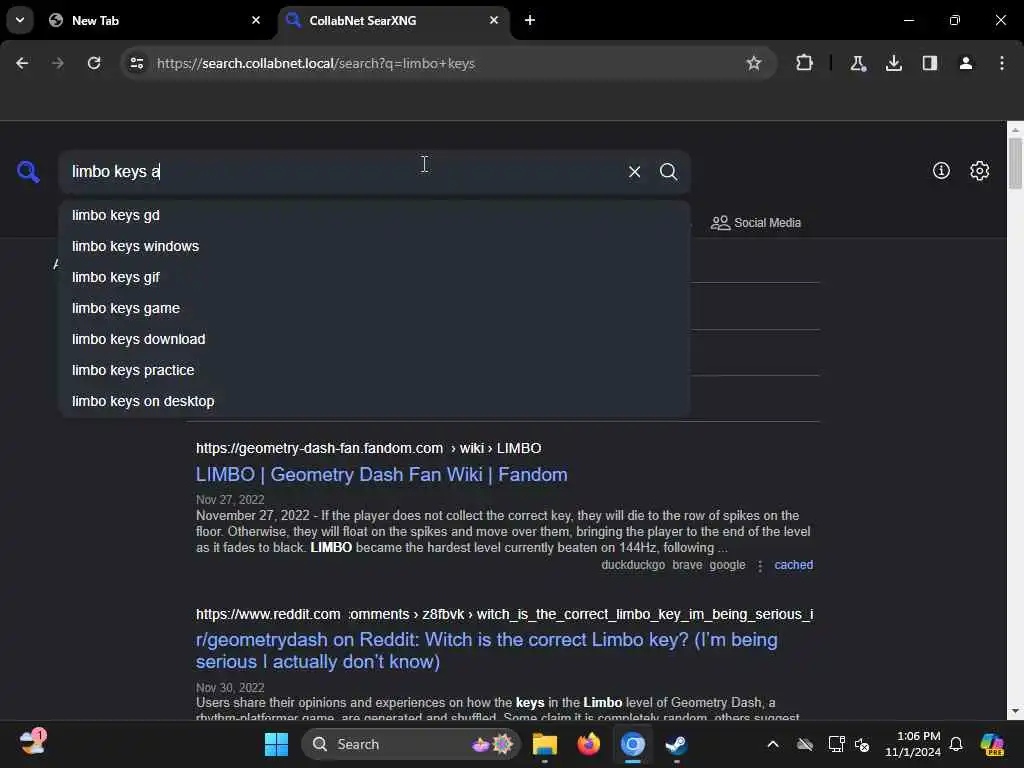Open the www.reddit.com URL link

point(504,615)
